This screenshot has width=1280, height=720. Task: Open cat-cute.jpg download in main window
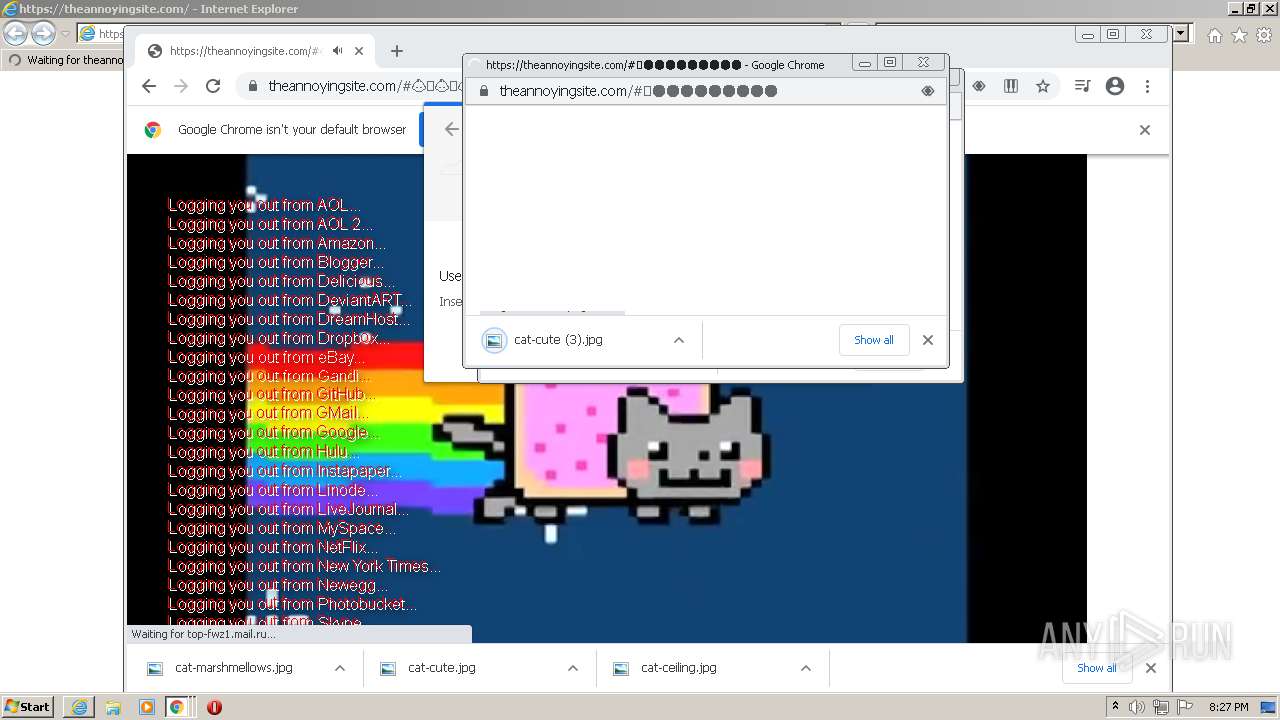pyautogui.click(x=441, y=668)
